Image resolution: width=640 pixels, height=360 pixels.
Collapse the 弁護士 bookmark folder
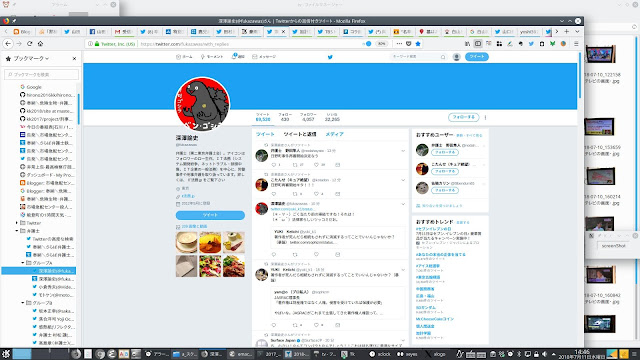[x=17, y=231]
